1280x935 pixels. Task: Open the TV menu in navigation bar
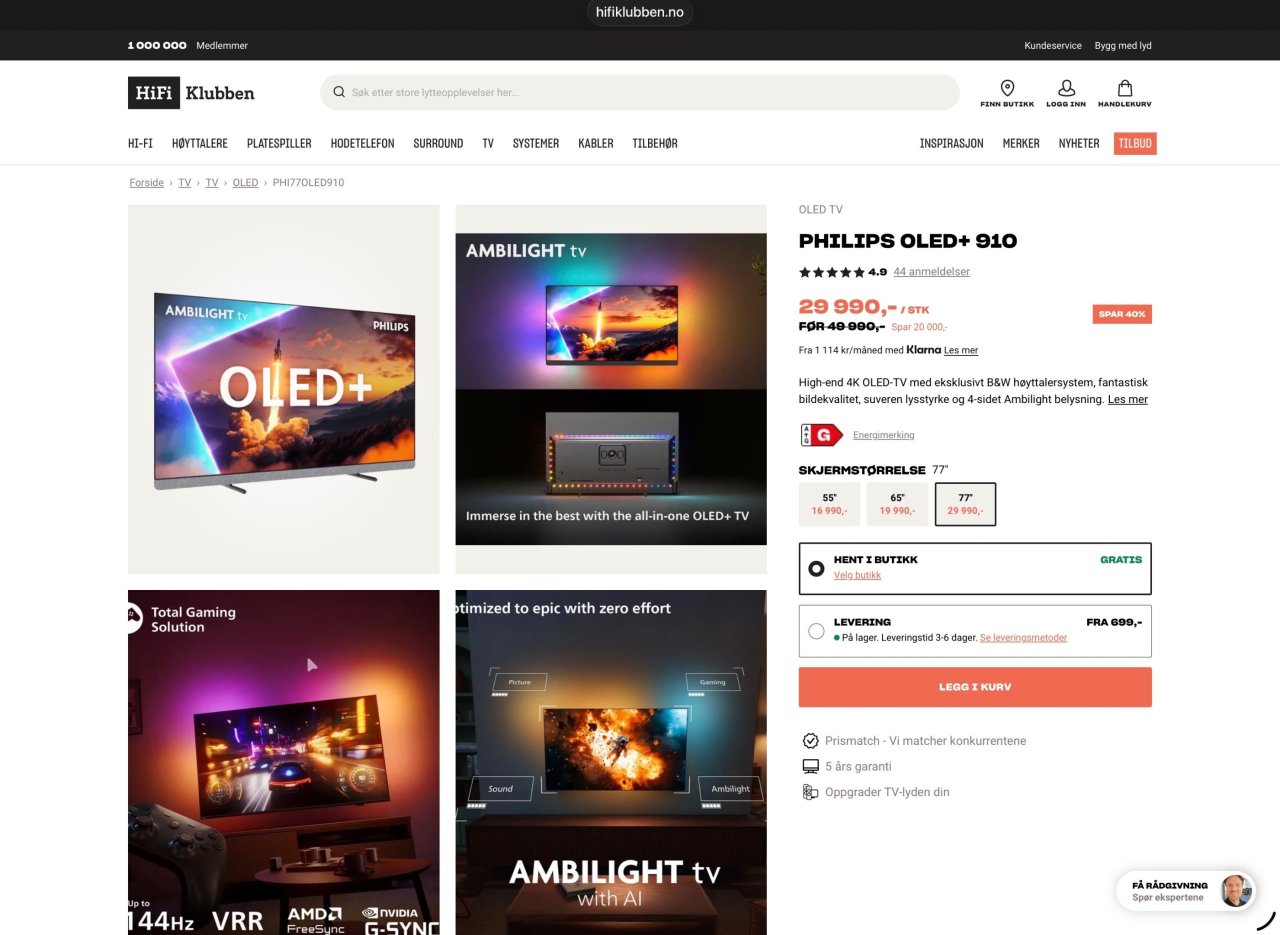pyautogui.click(x=488, y=144)
